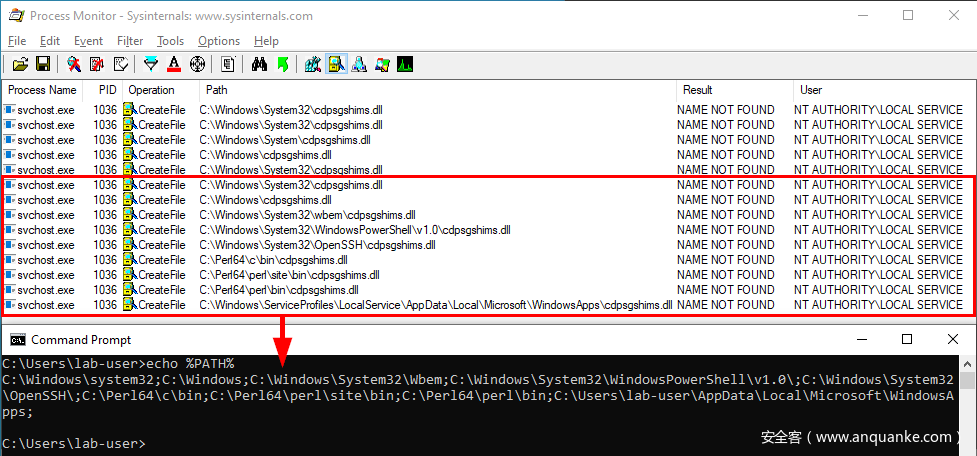Click the Process Name column header

pos(42,90)
